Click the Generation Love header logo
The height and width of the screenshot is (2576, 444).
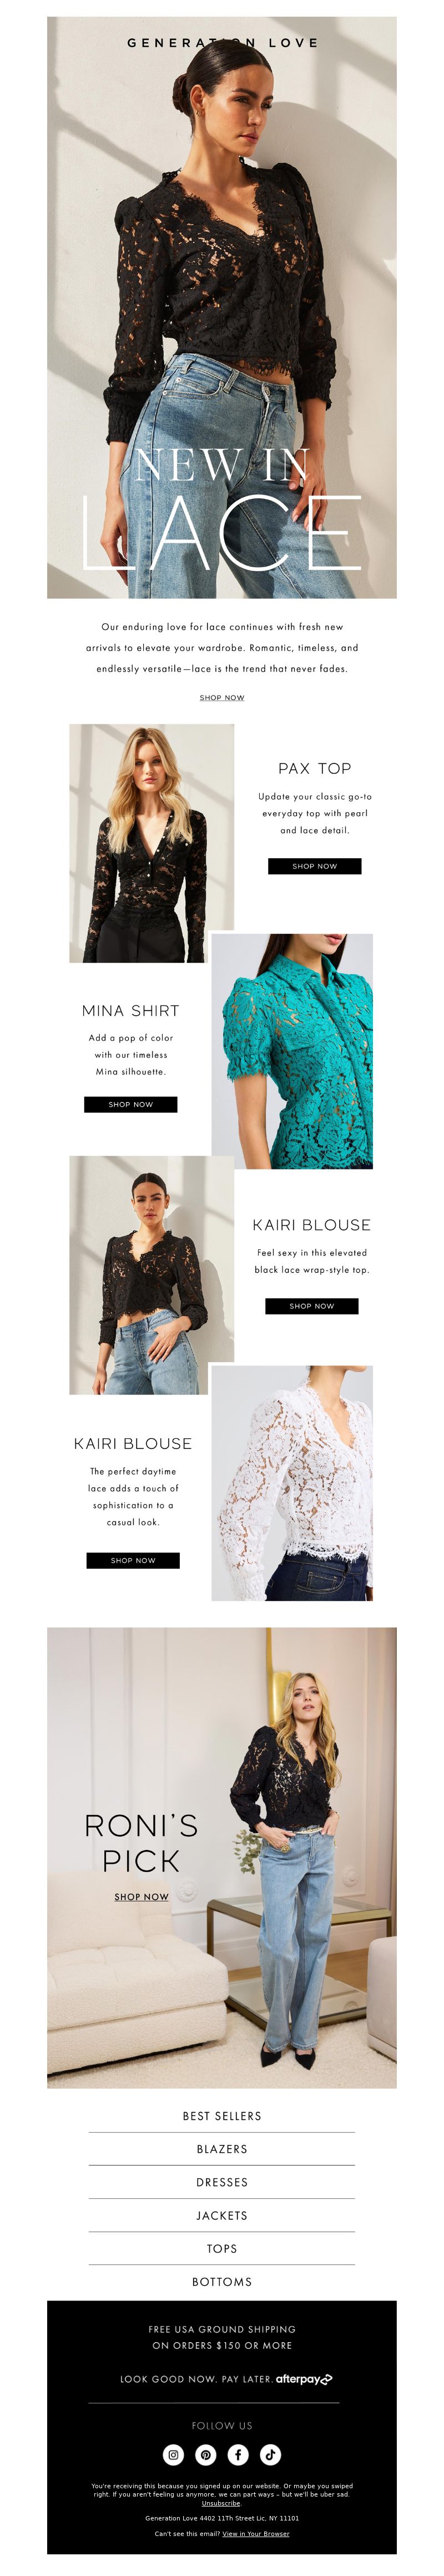222,43
